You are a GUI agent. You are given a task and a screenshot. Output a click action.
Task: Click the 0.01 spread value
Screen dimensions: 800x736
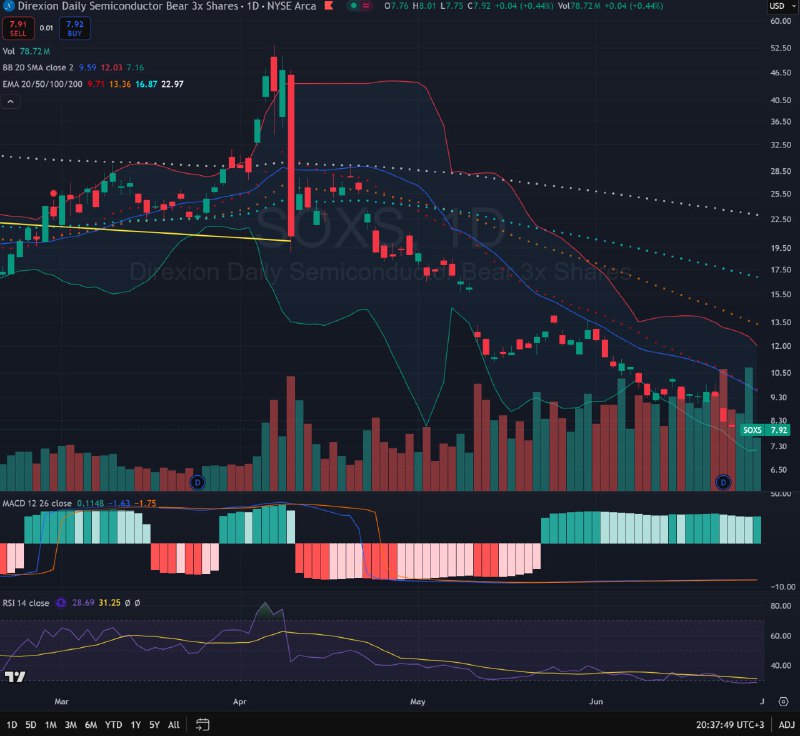(46, 28)
